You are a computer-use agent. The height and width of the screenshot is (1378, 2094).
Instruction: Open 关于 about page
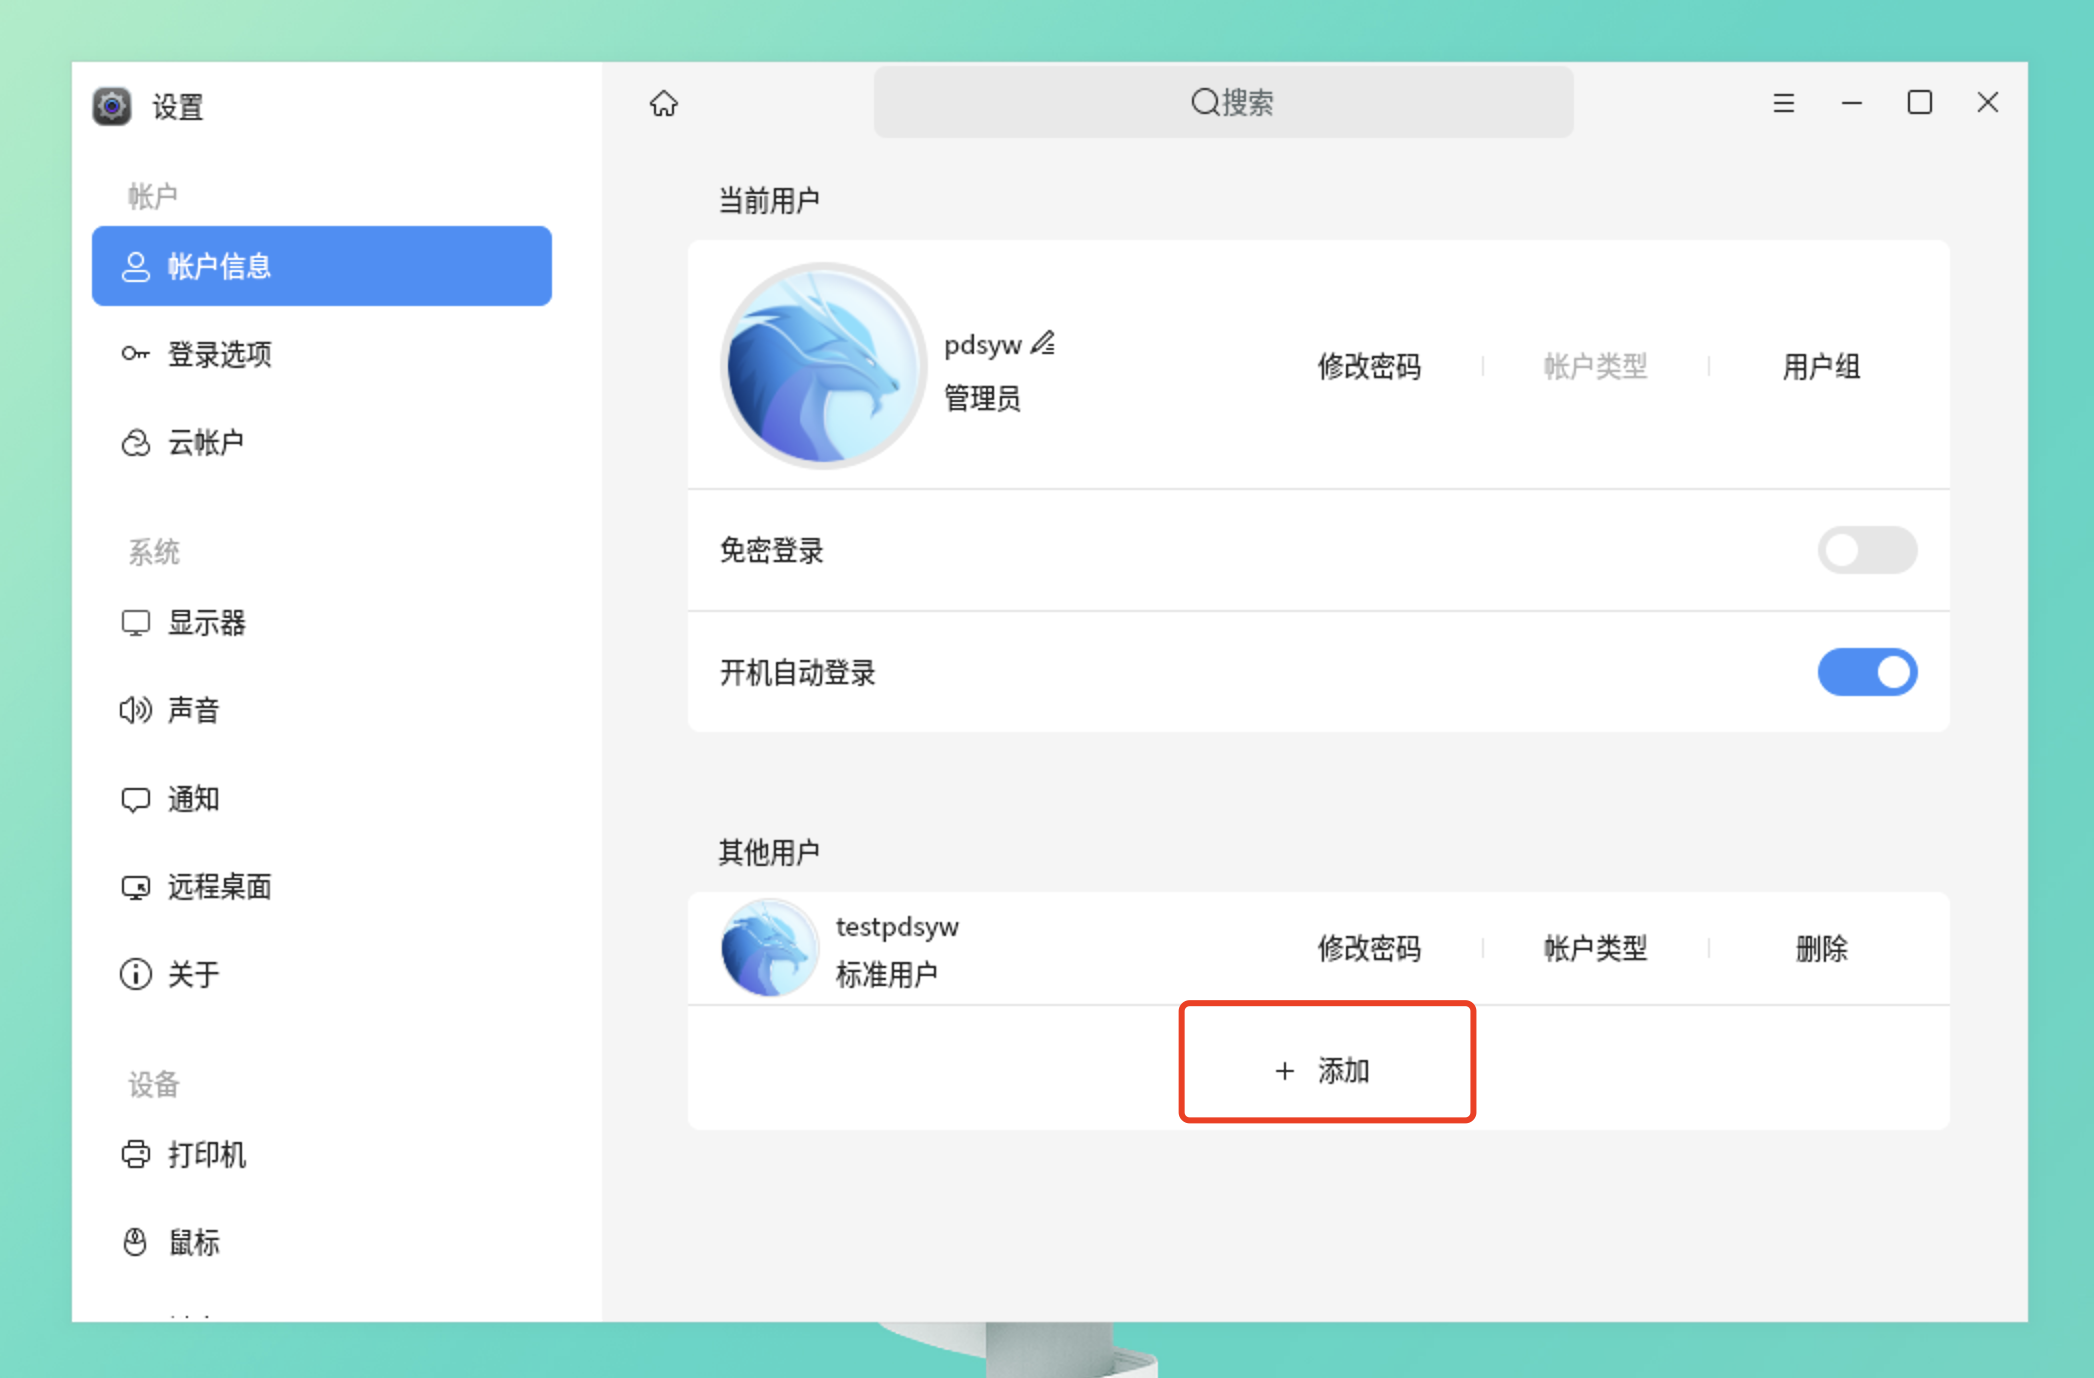pos(193,974)
